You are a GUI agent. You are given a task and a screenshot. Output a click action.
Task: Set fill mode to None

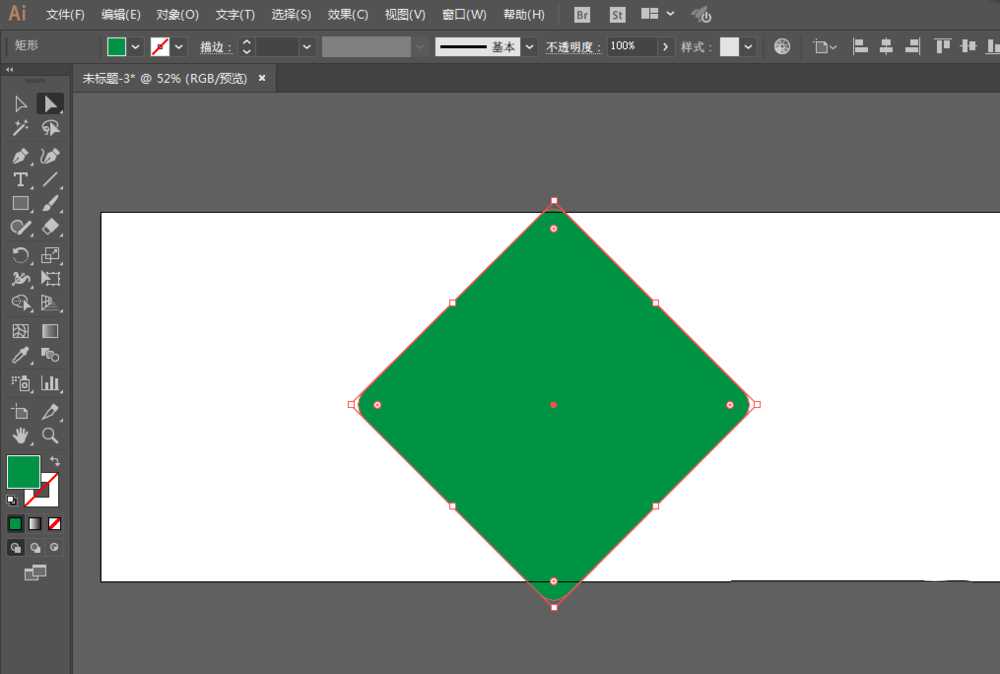click(55, 523)
